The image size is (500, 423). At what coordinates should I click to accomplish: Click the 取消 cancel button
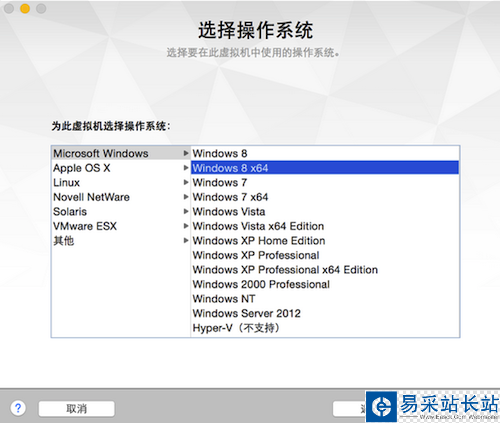click(77, 409)
